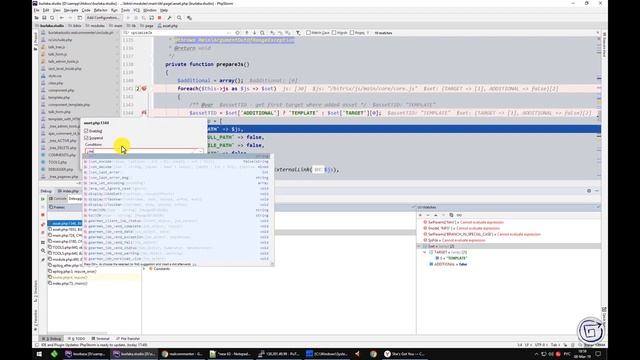Image resolution: width=640 pixels, height=360 pixels.
Task: Open Windows Start menu
Action: (x=40, y=354)
